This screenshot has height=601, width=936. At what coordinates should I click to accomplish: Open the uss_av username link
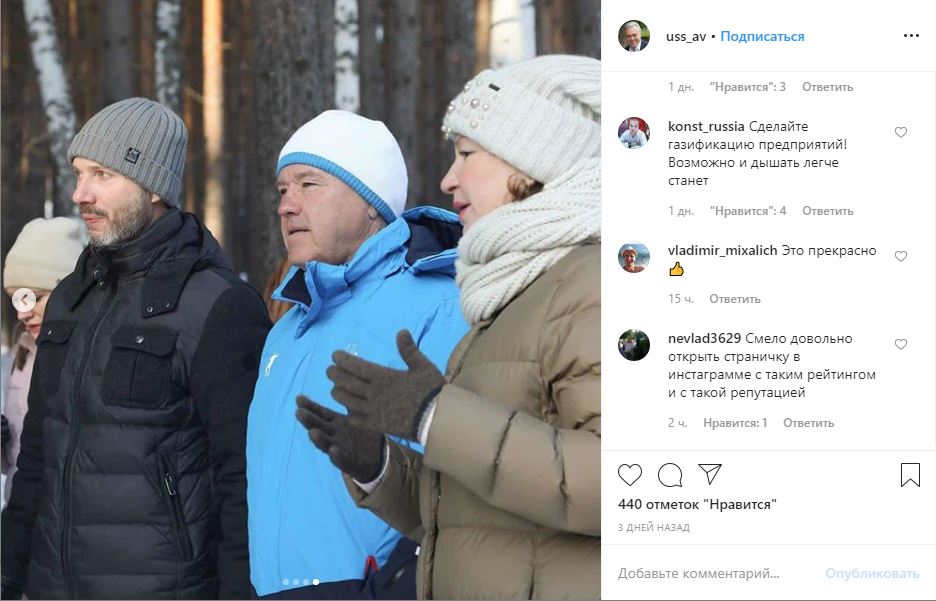[686, 36]
